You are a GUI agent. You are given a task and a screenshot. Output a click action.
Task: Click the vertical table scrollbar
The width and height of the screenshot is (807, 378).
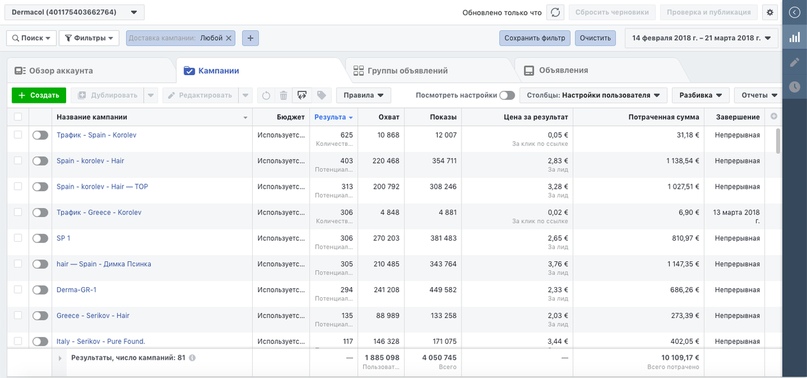point(778,141)
